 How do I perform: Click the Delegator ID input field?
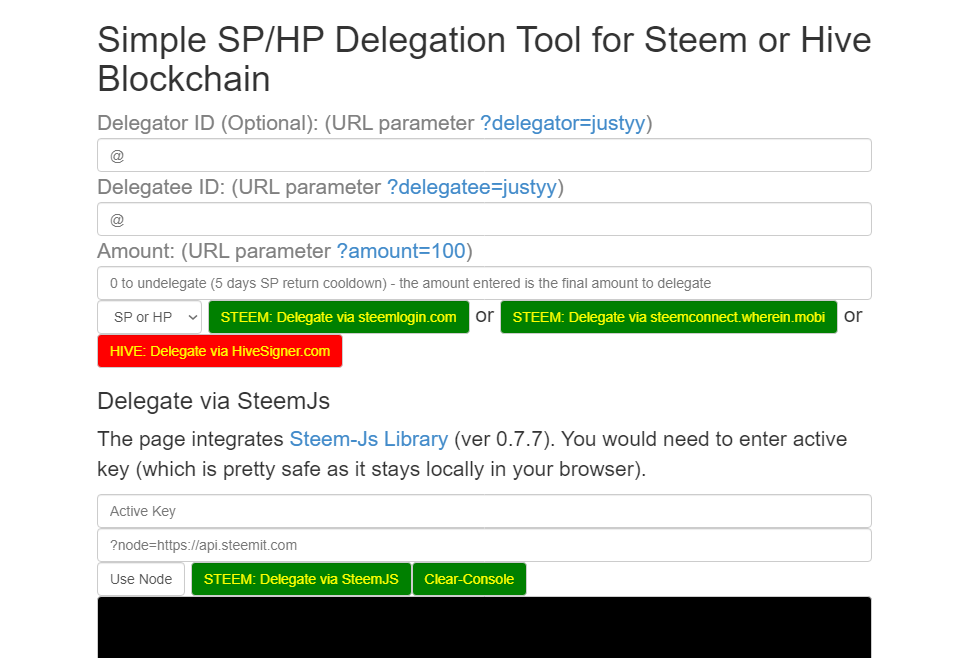(484, 155)
